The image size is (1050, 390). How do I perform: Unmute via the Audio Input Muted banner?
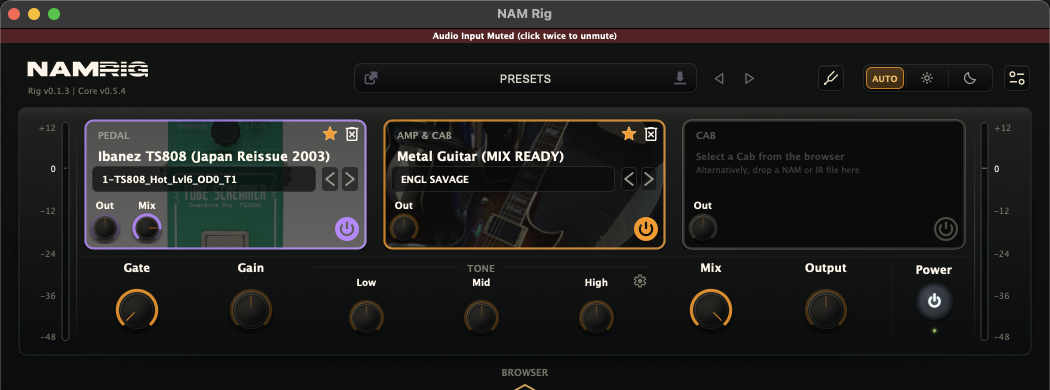tap(525, 36)
